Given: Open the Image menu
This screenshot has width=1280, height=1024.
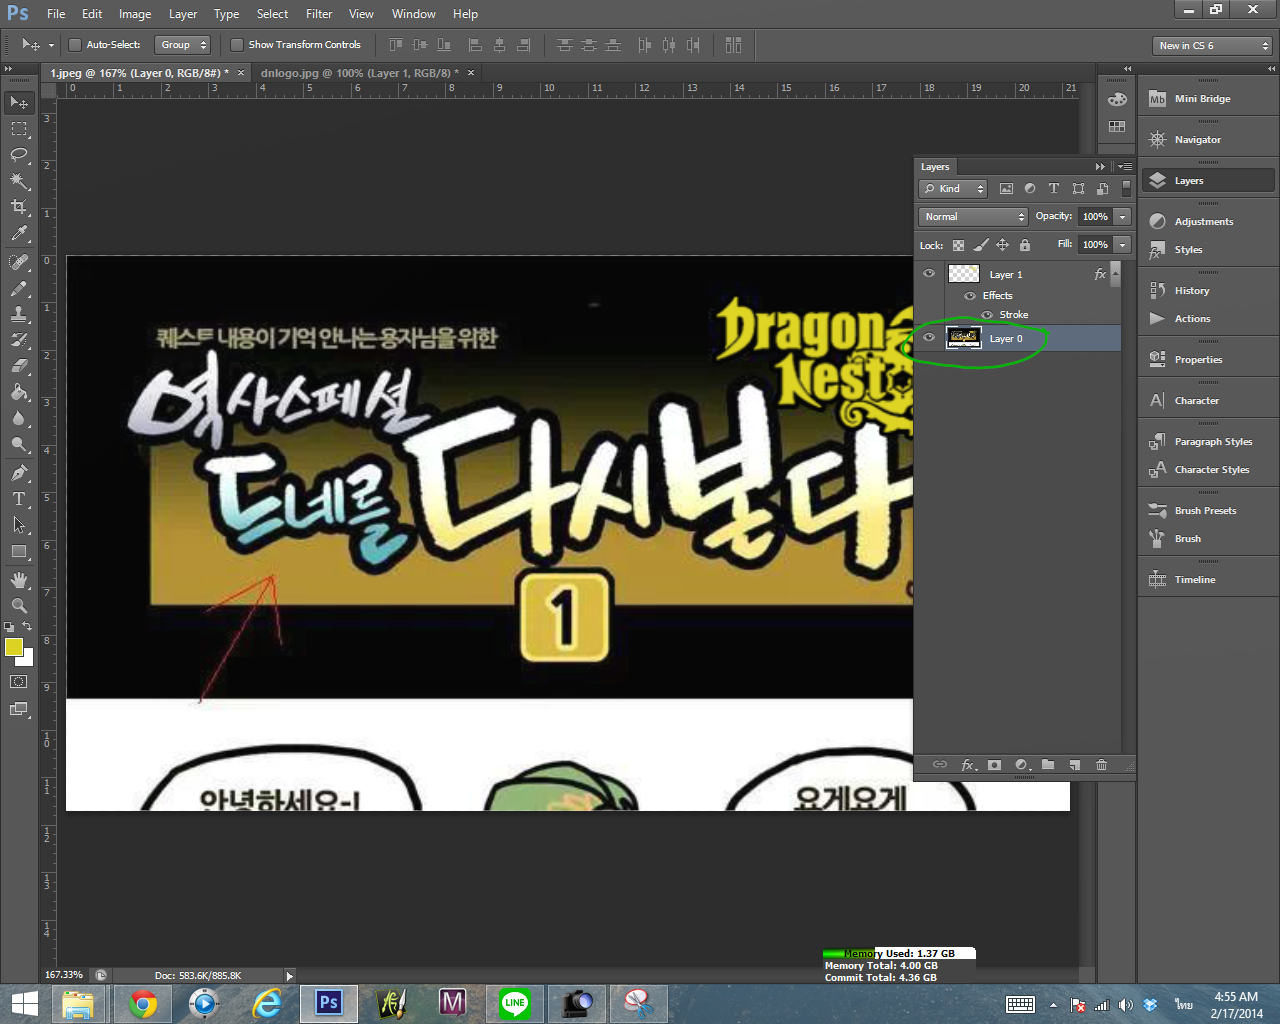Looking at the screenshot, I should 135,14.
